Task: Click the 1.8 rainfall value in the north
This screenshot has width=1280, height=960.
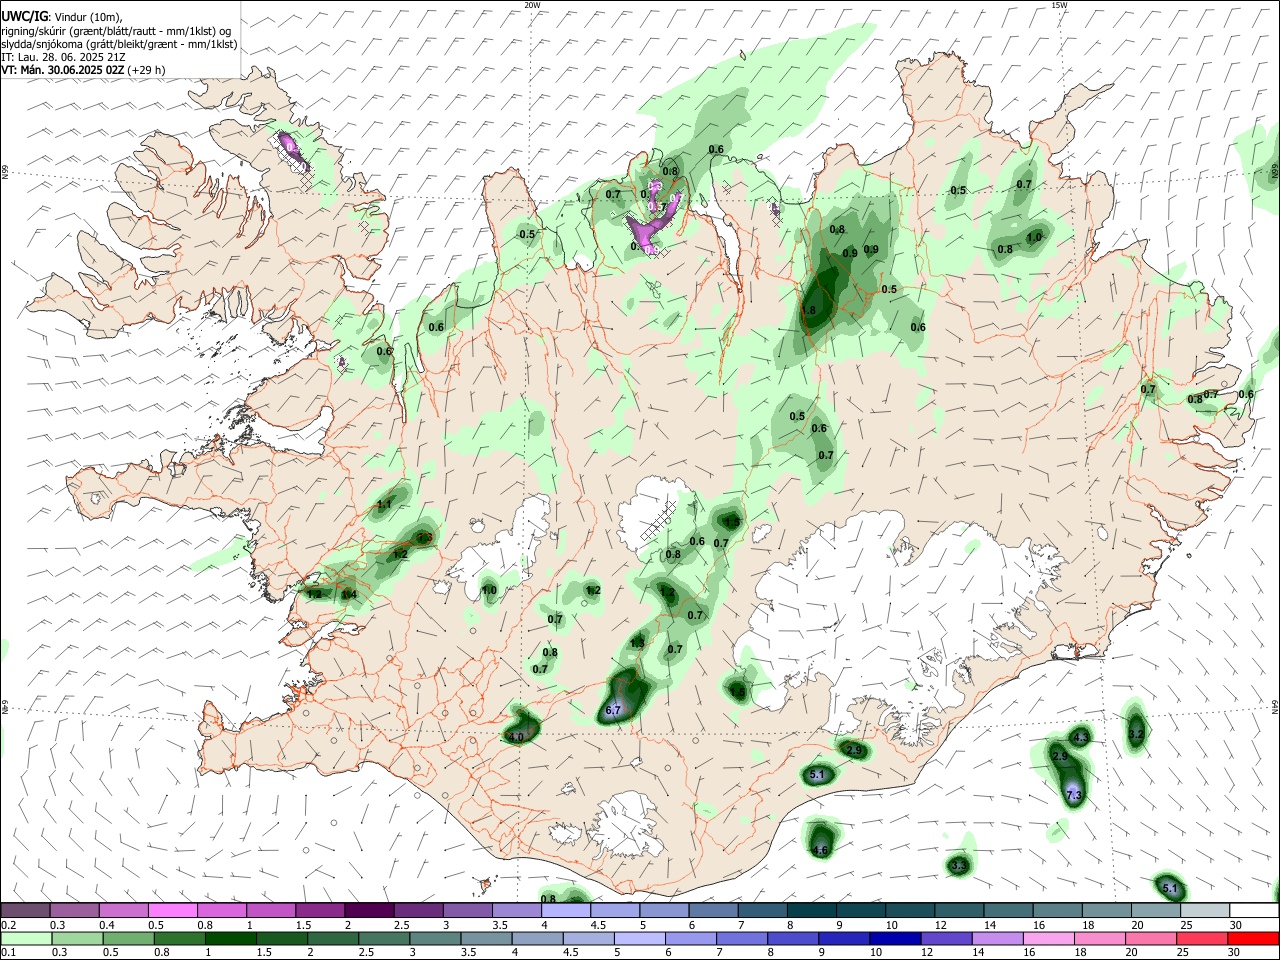Action: [809, 311]
